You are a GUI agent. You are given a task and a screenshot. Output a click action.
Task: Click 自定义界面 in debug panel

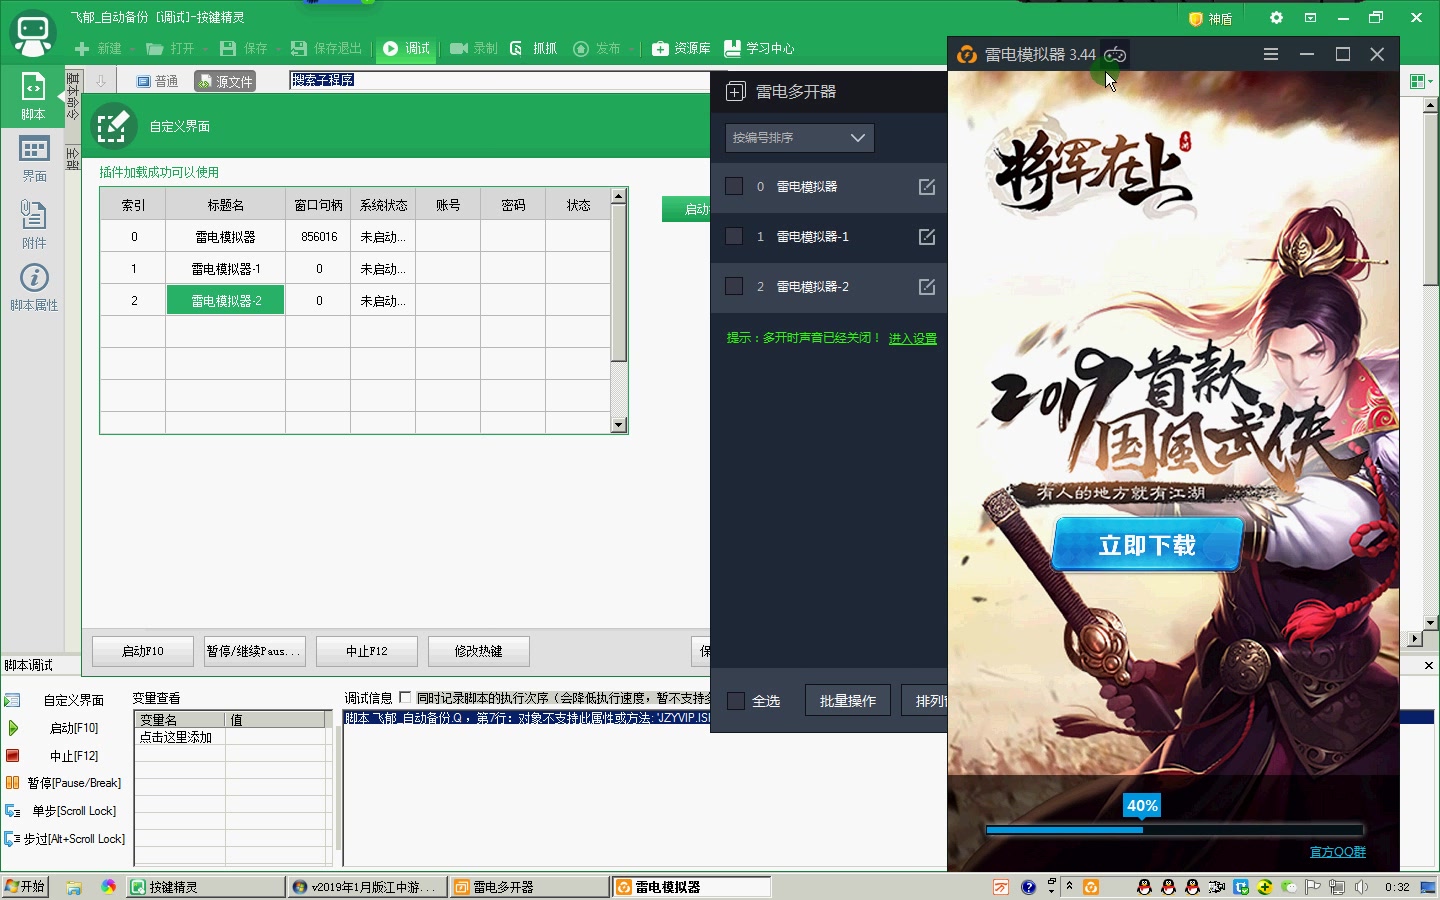point(73,700)
